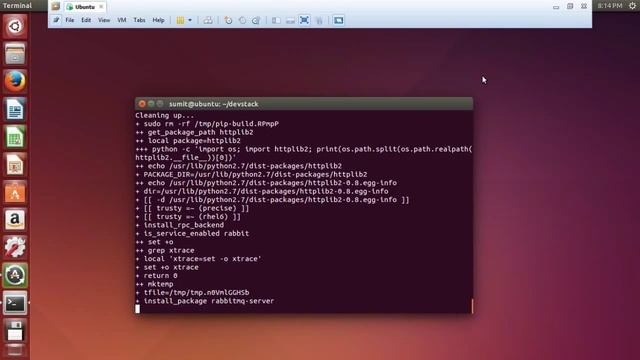
Task: Click the 'grep xtrace' line
Action: click(x=164, y=251)
